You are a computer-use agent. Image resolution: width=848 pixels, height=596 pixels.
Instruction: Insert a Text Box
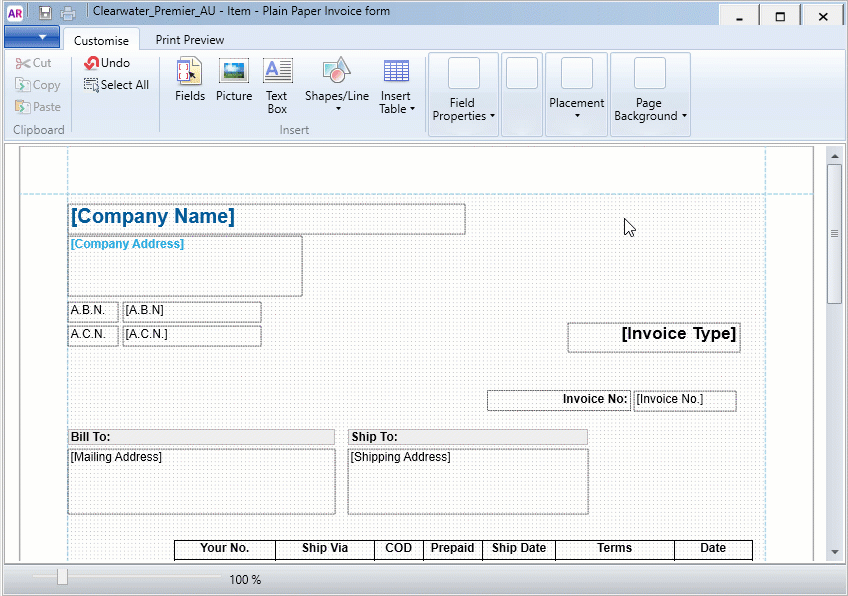tap(277, 86)
